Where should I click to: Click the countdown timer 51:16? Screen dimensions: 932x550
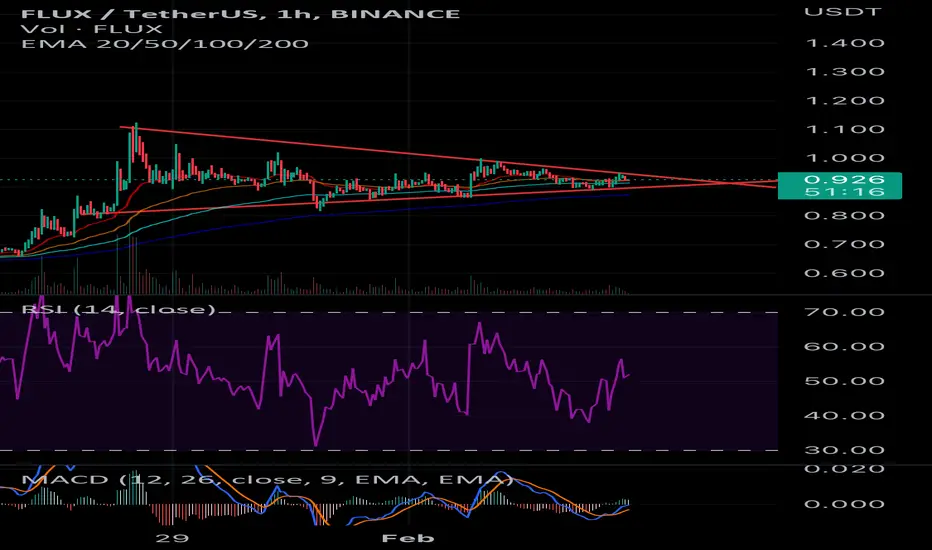pos(844,192)
